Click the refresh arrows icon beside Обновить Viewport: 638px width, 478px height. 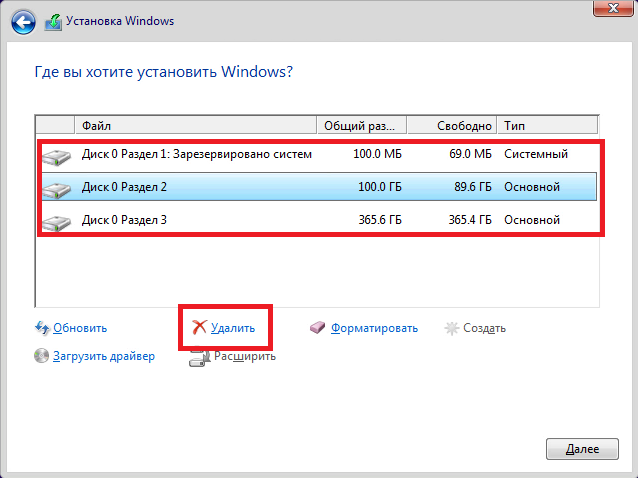pyautogui.click(x=42, y=328)
